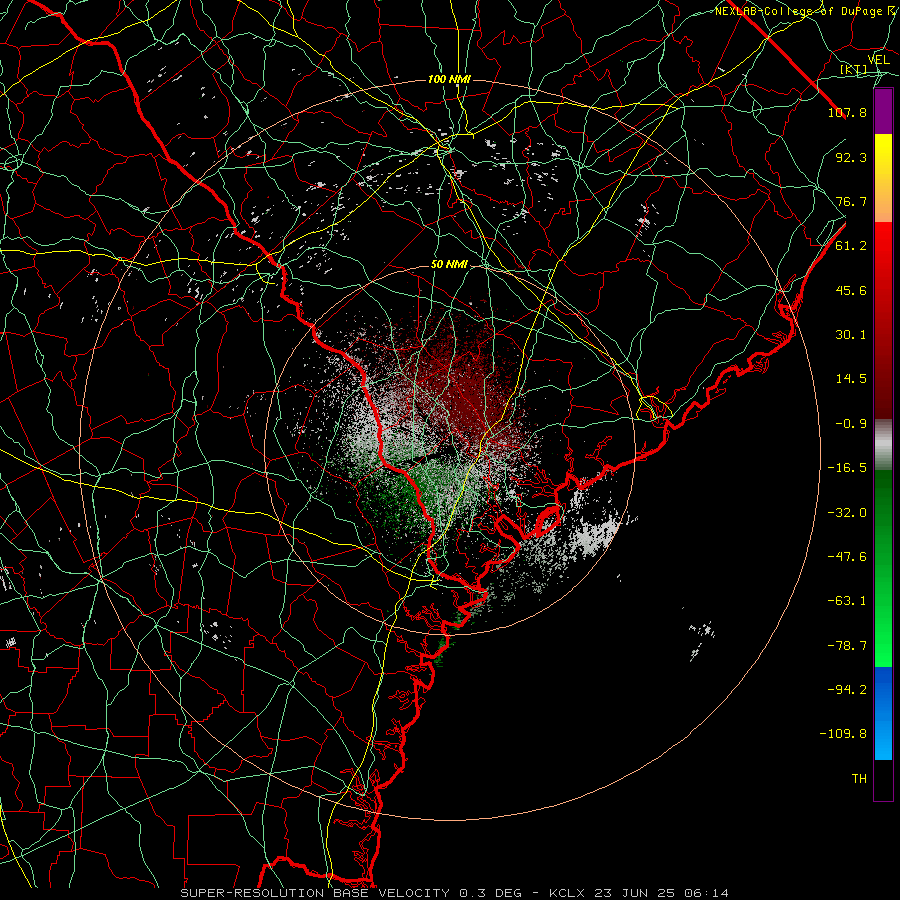Click the VEL legend title

[x=879, y=60]
